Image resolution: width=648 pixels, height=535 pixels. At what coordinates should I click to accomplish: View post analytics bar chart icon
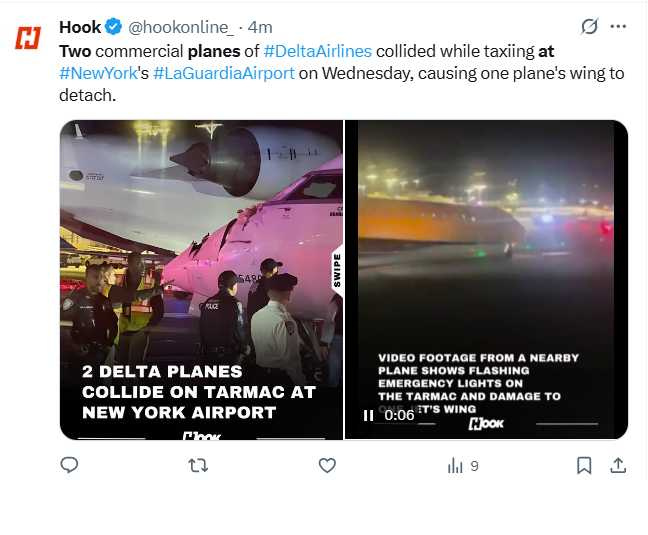(x=456, y=465)
